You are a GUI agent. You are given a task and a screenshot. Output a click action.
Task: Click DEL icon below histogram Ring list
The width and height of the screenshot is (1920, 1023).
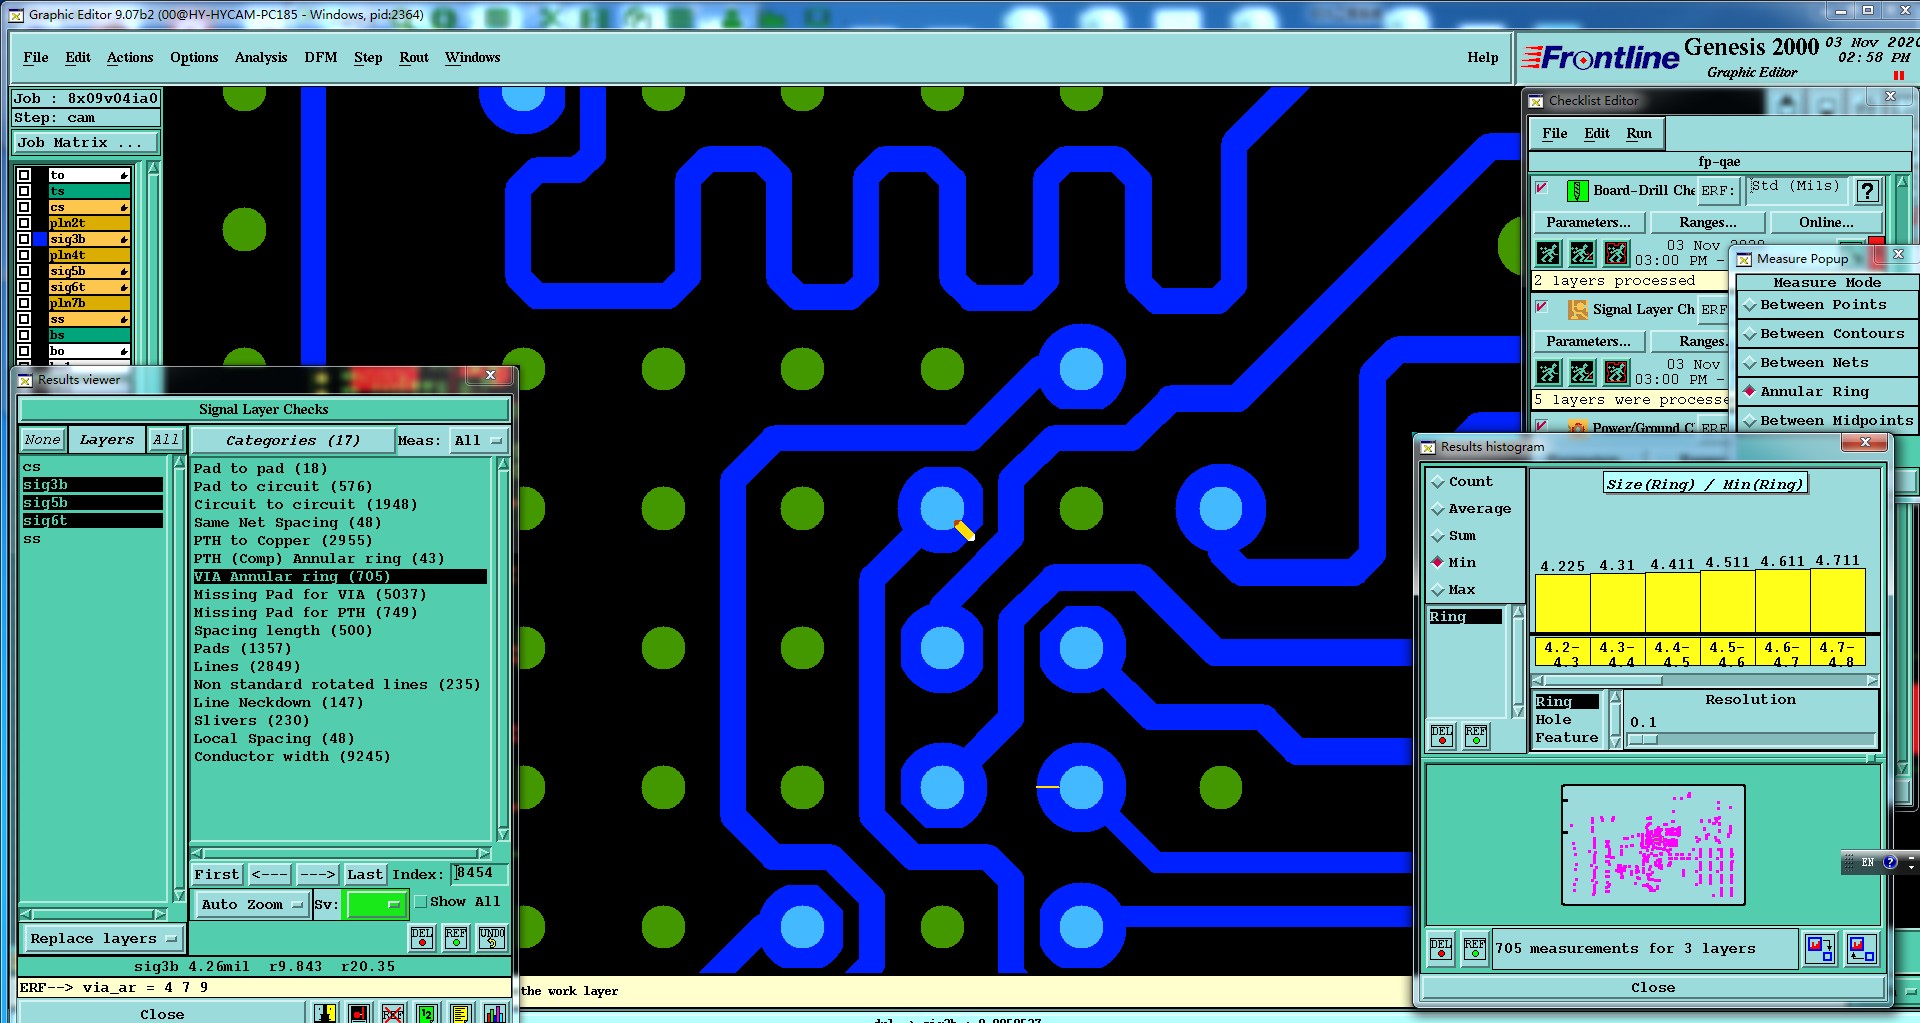[x=1442, y=736]
